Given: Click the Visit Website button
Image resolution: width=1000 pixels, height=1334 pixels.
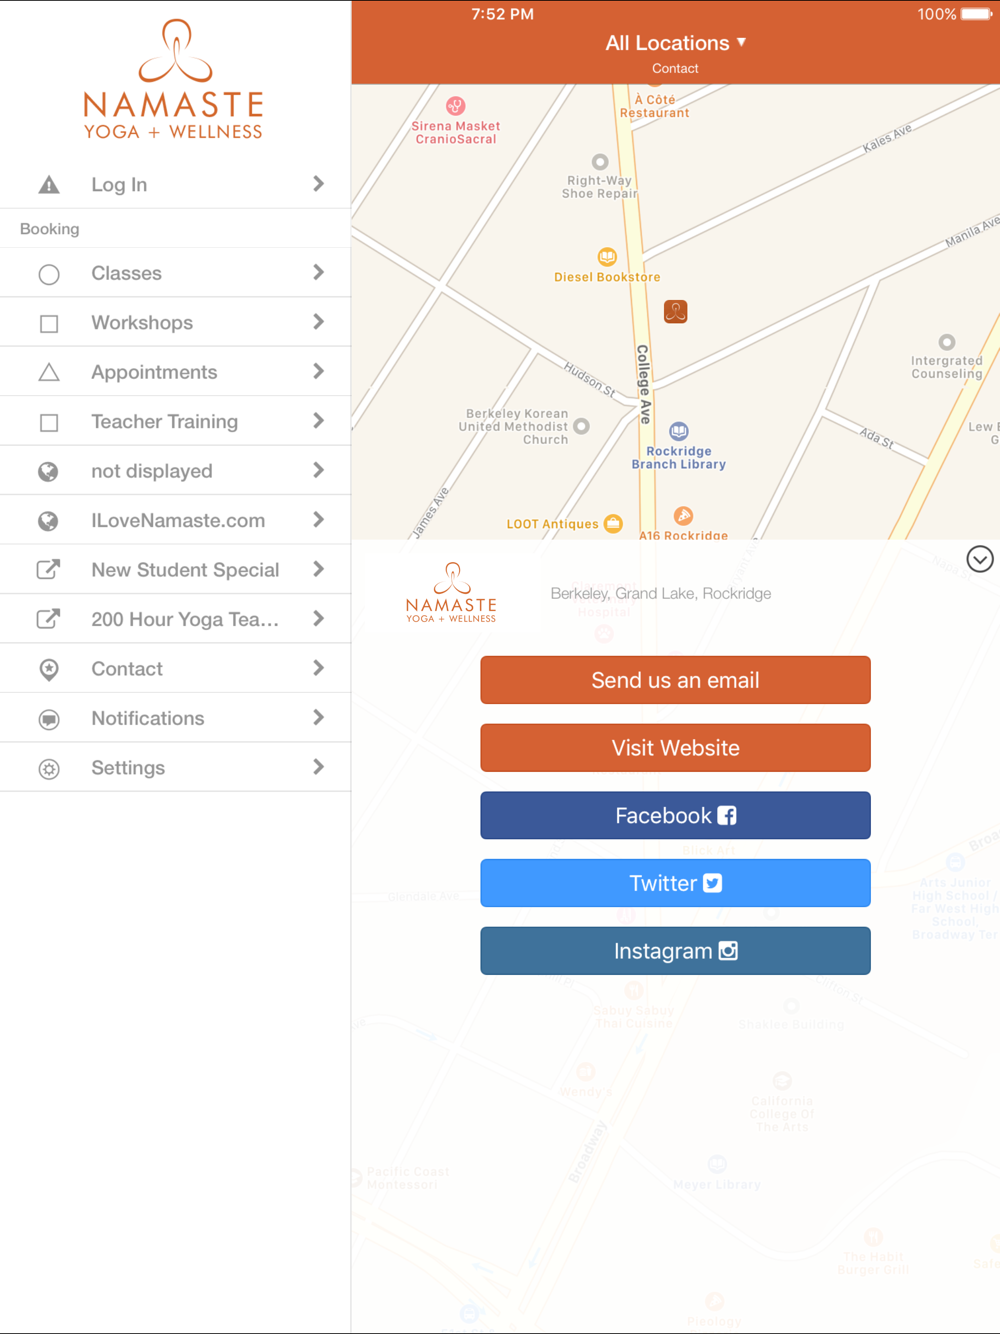Looking at the screenshot, I should (x=675, y=748).
